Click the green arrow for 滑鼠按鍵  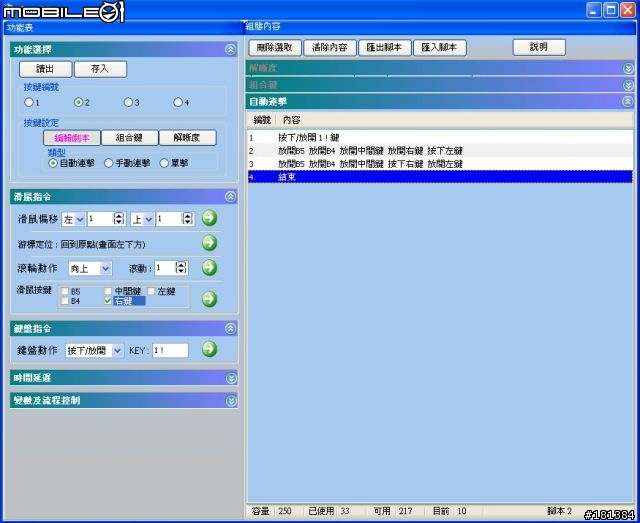point(209,299)
